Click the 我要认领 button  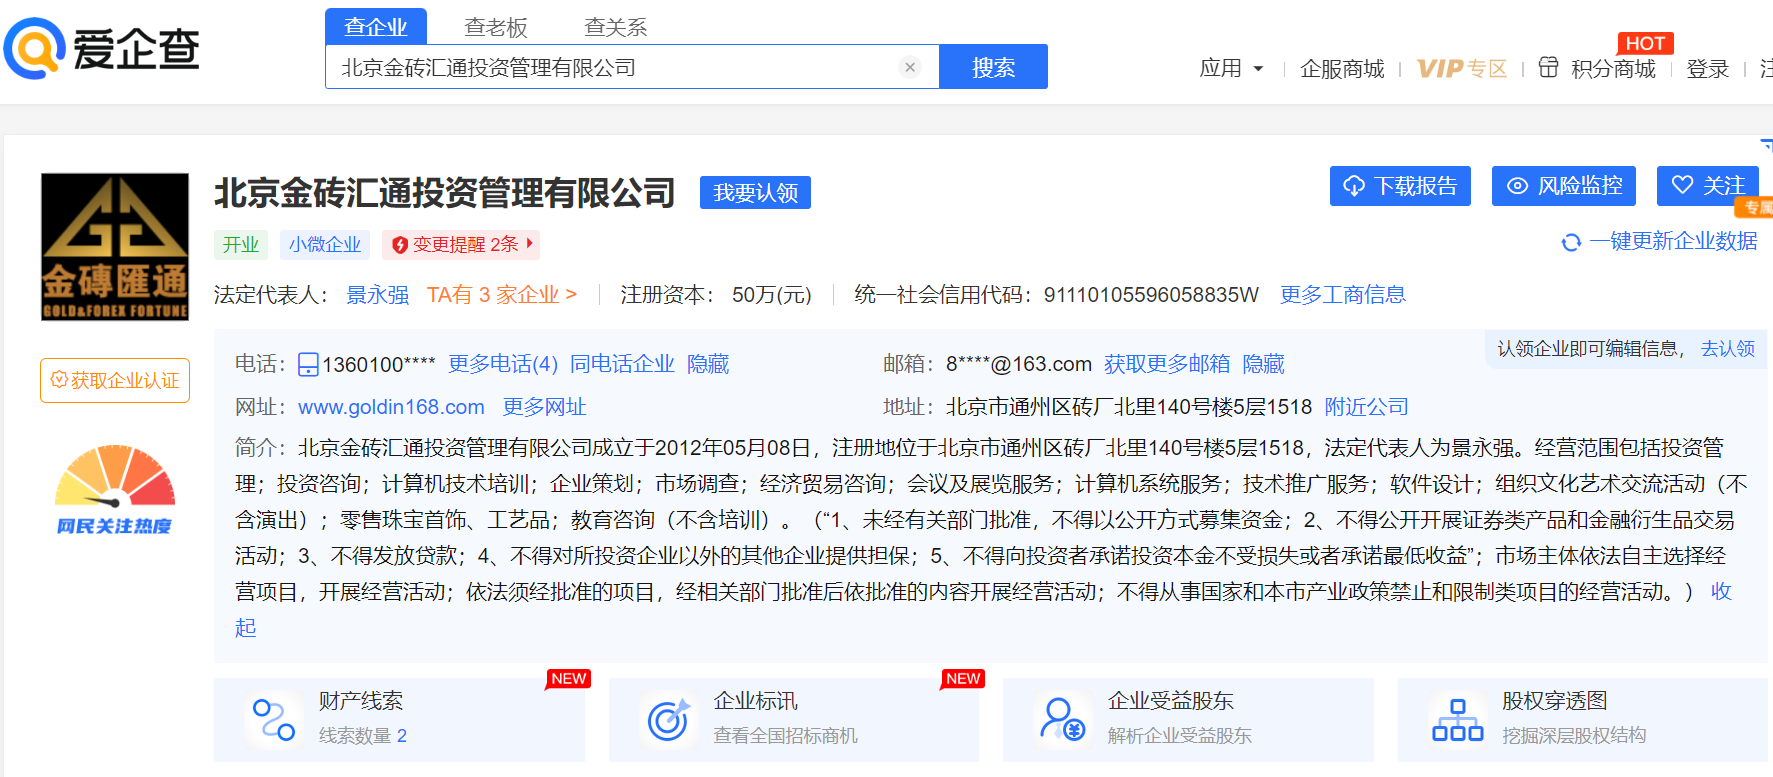[755, 192]
